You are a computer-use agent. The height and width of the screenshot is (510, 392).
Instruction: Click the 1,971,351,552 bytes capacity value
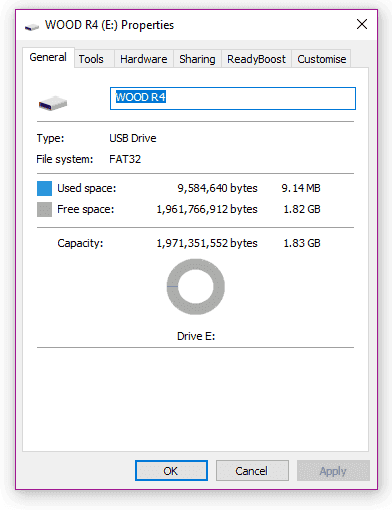(207, 243)
